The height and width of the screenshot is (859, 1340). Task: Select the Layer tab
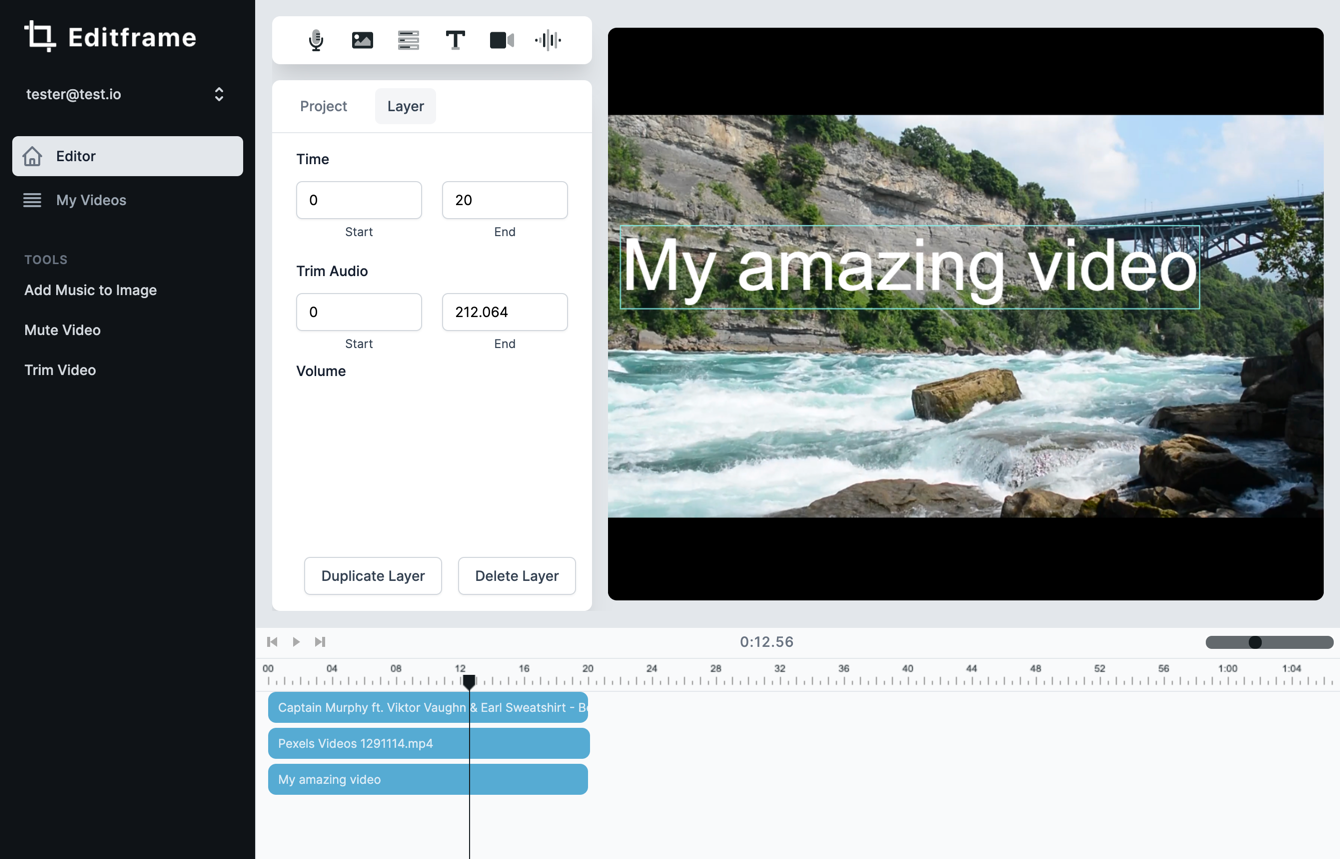click(x=406, y=106)
